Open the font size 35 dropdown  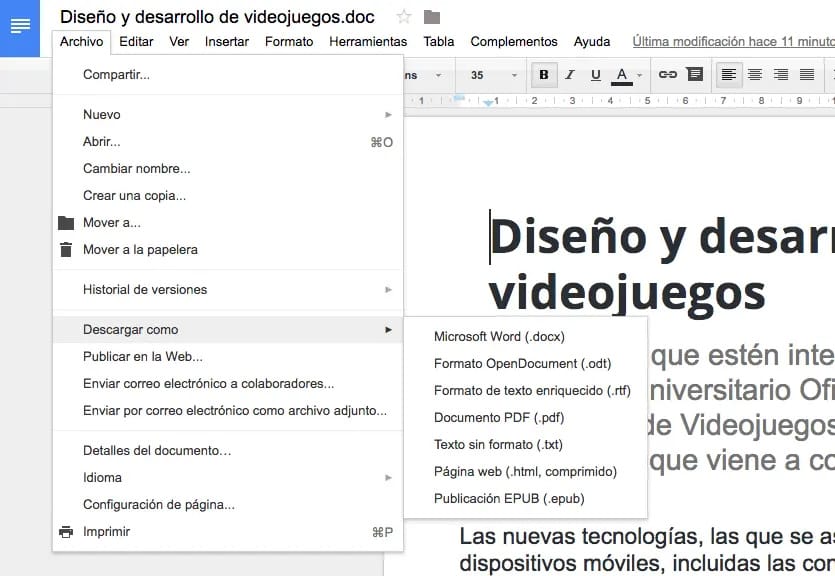[x=494, y=75]
